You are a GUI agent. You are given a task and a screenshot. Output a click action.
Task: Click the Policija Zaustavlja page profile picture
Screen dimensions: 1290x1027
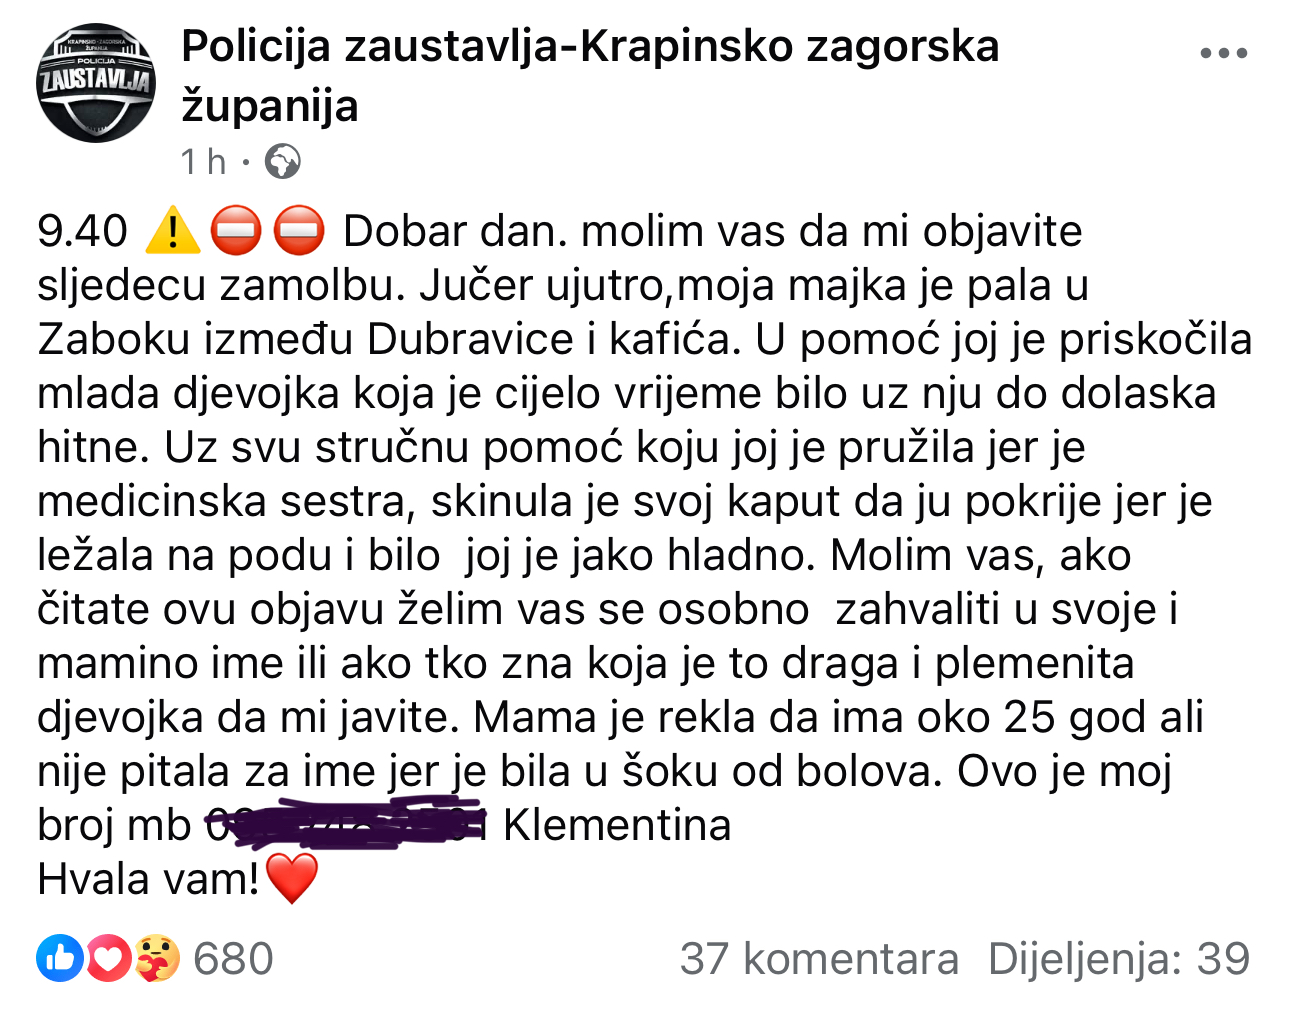96,83
